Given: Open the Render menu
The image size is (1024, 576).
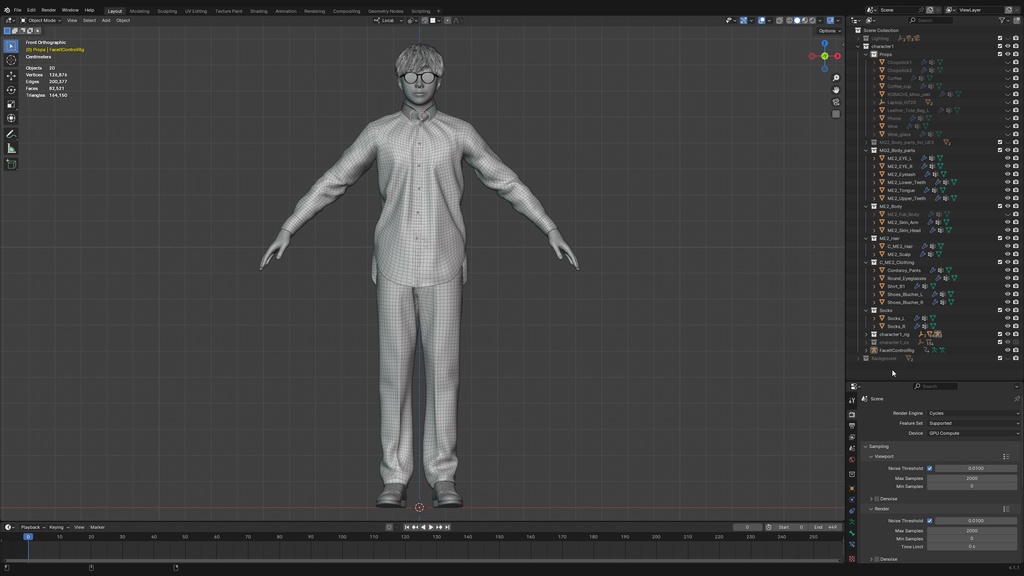Looking at the screenshot, I should click(51, 9).
